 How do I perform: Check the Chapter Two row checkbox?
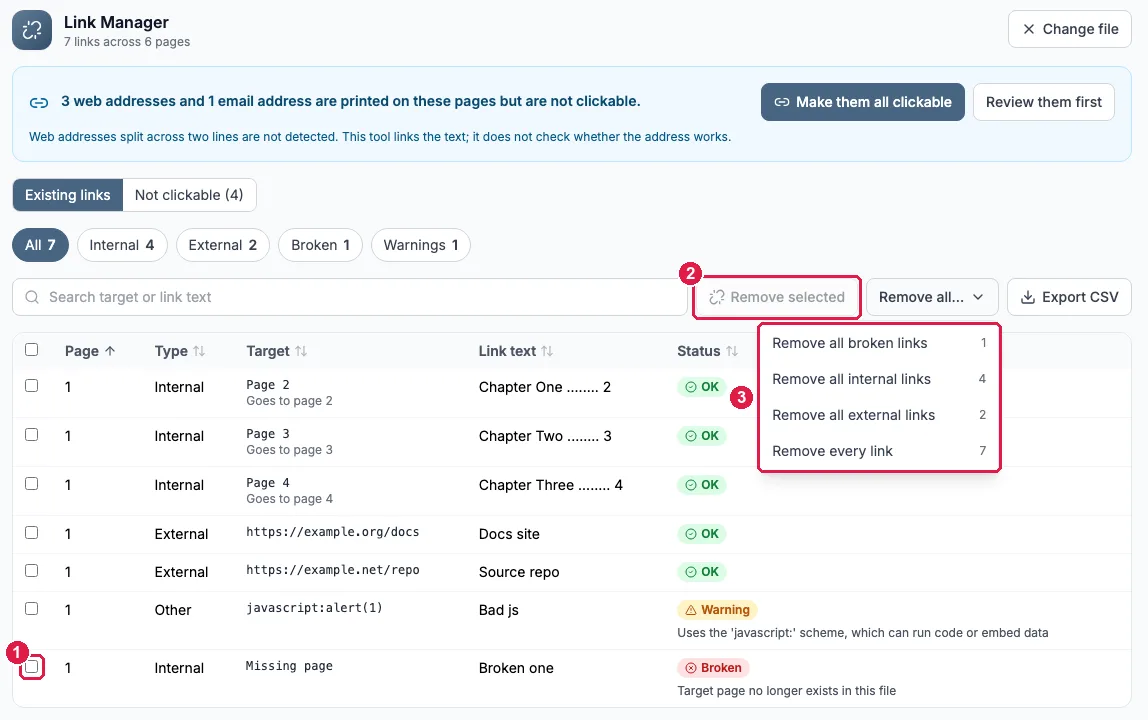coord(31,434)
